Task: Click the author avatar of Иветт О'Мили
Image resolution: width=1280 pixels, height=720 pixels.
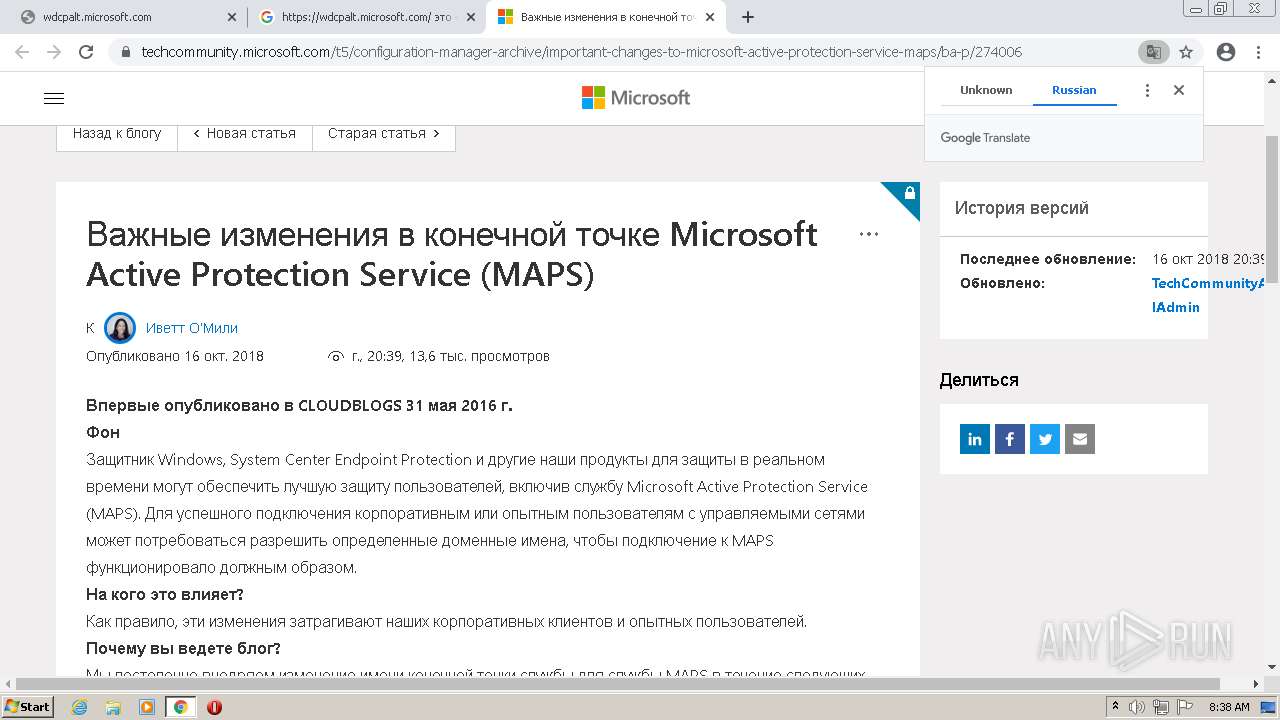Action: [x=120, y=328]
